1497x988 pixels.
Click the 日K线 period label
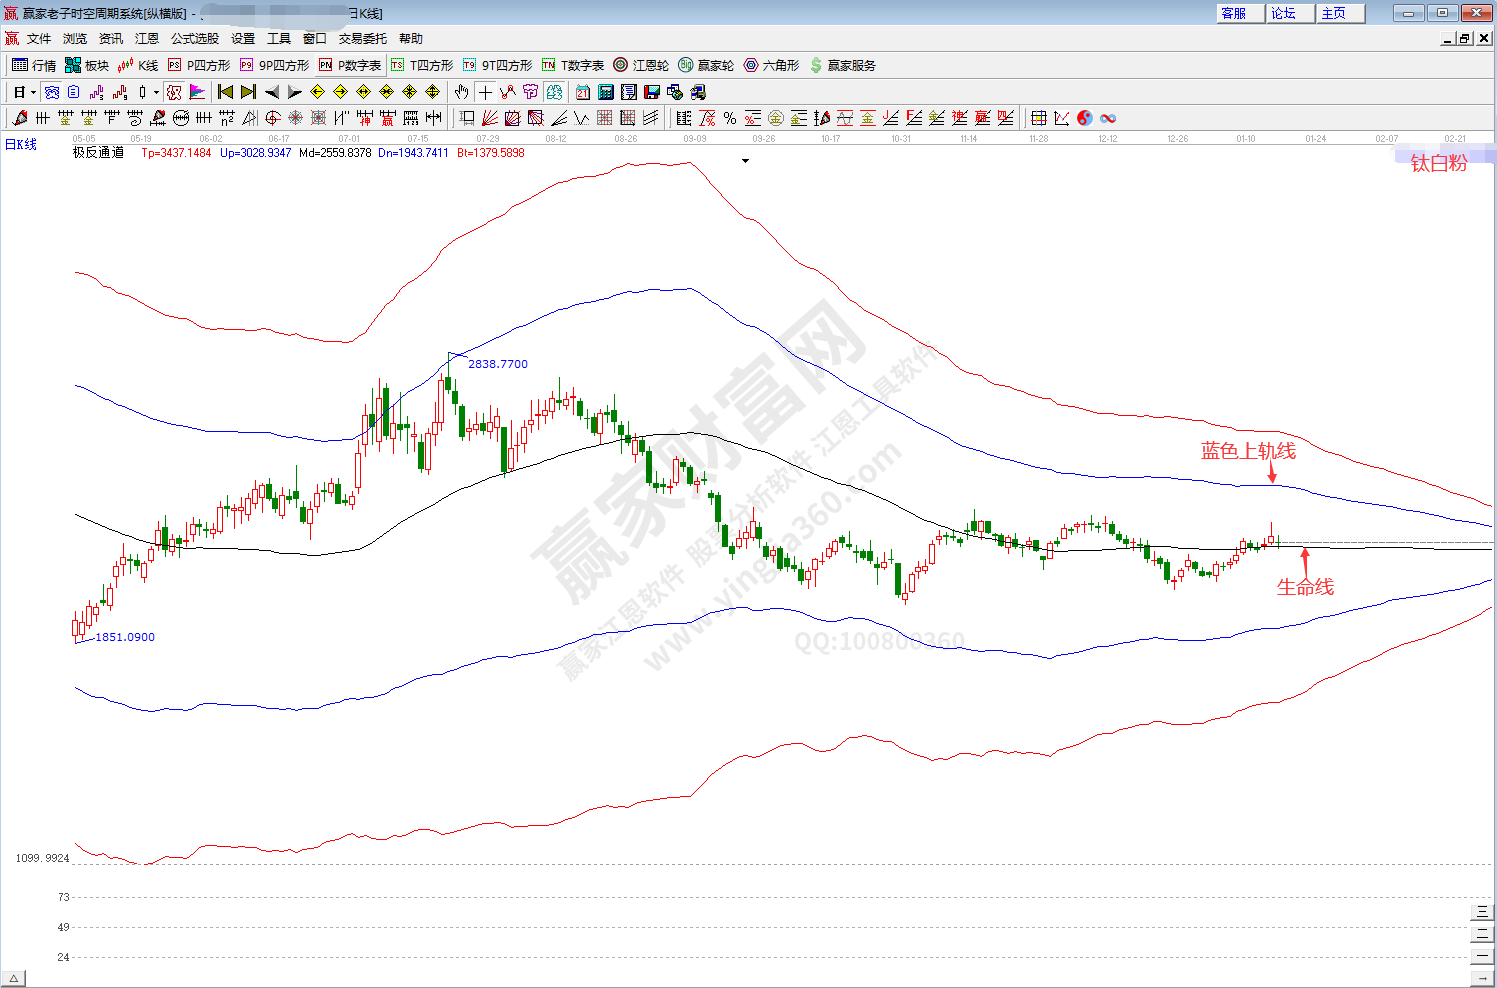pos(21,145)
